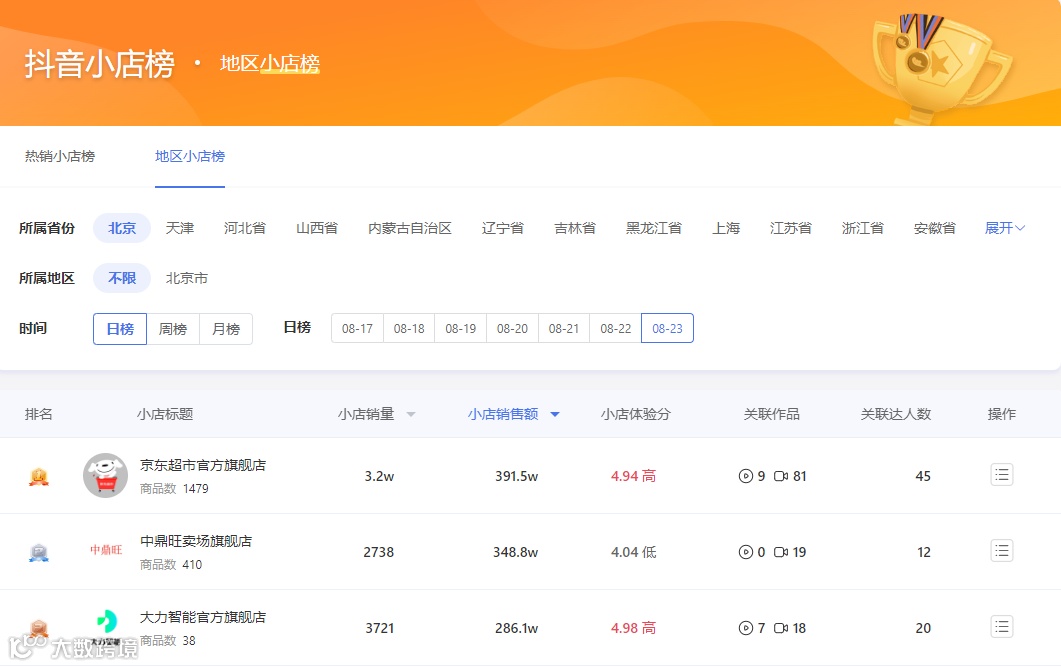Pick date 08-23
The width and height of the screenshot is (1061, 667).
point(667,328)
